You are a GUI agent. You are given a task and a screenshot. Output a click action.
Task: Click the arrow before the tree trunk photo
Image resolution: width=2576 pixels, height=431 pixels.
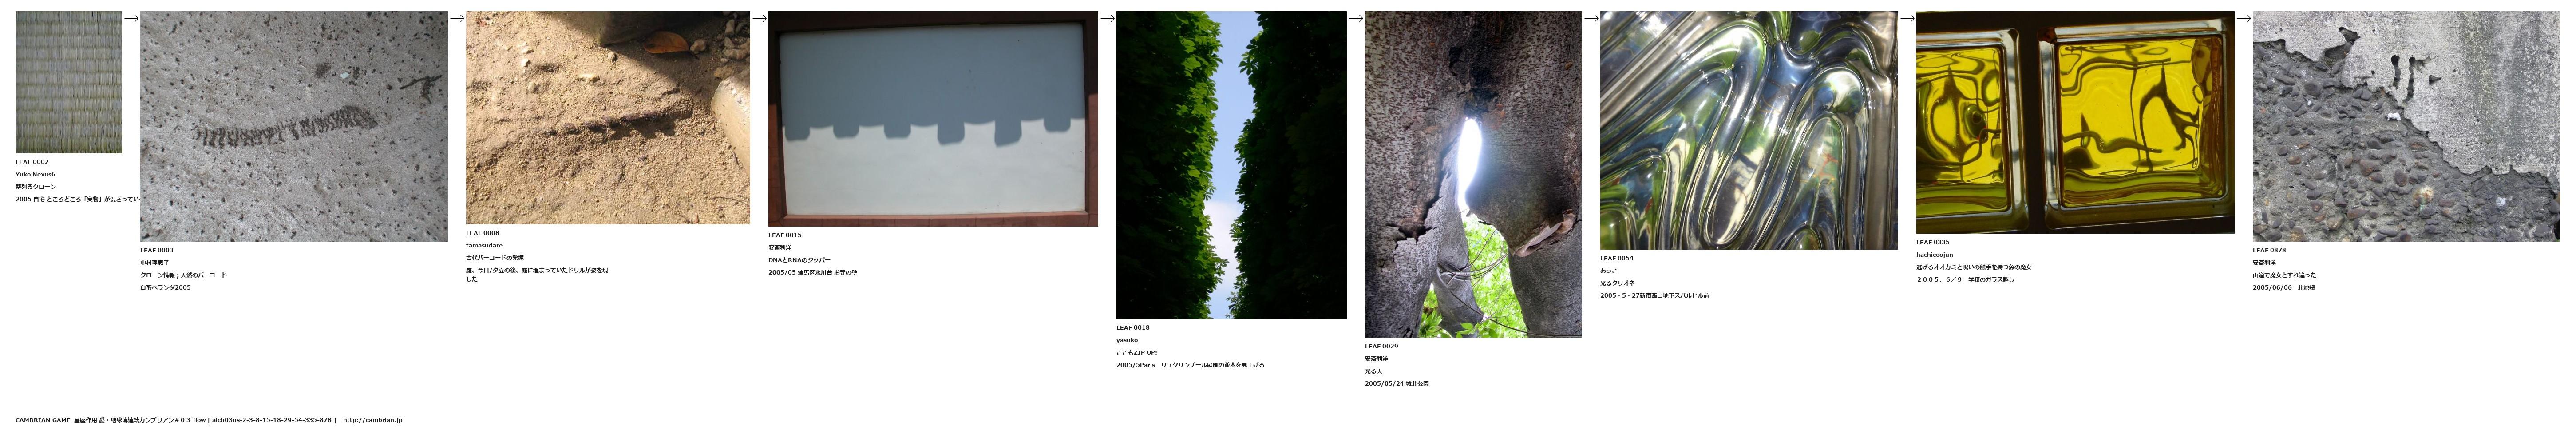[x=1356, y=18]
